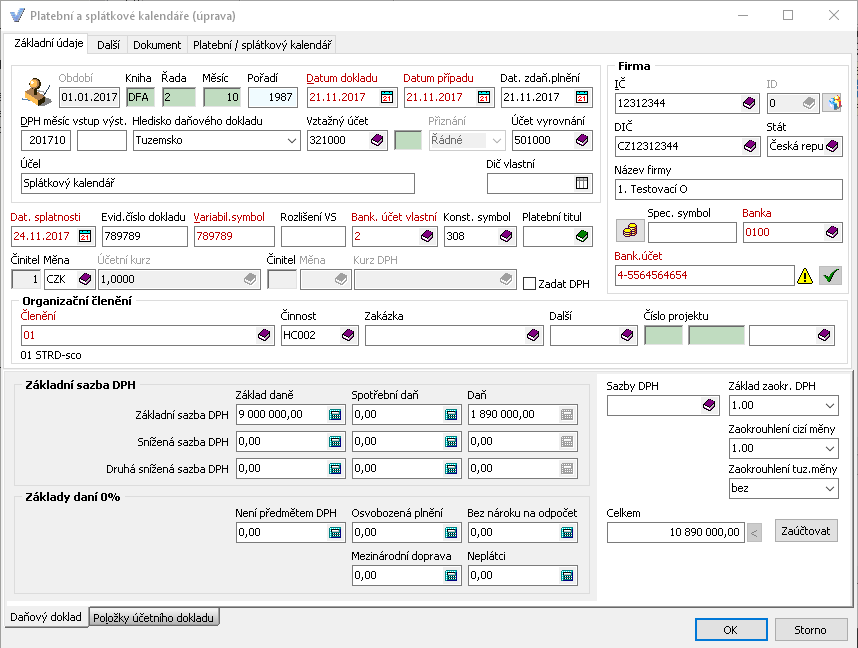Click the Rozlišení VS field
Screen dimensions: 858x648
click(x=314, y=236)
